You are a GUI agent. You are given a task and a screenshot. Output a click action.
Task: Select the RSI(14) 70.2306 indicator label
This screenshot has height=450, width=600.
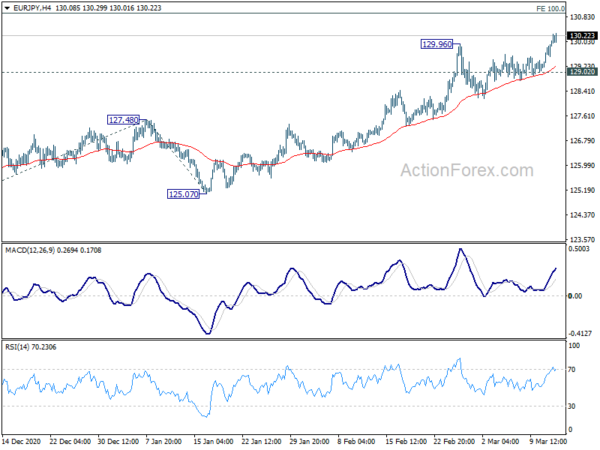click(31, 347)
